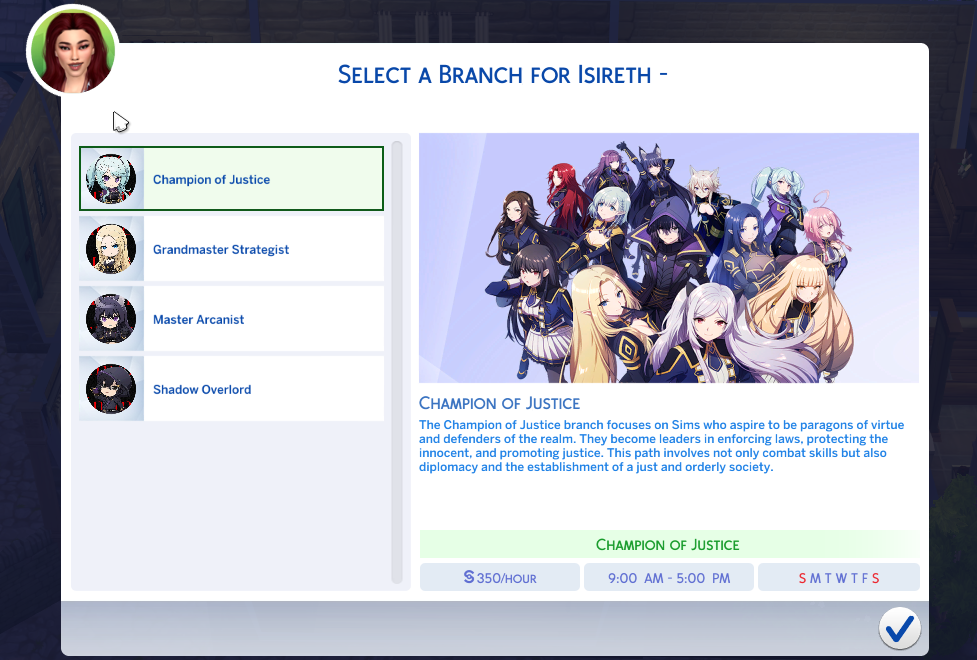
Task: Click the Select a Branch for Isireth title
Action: tap(502, 75)
